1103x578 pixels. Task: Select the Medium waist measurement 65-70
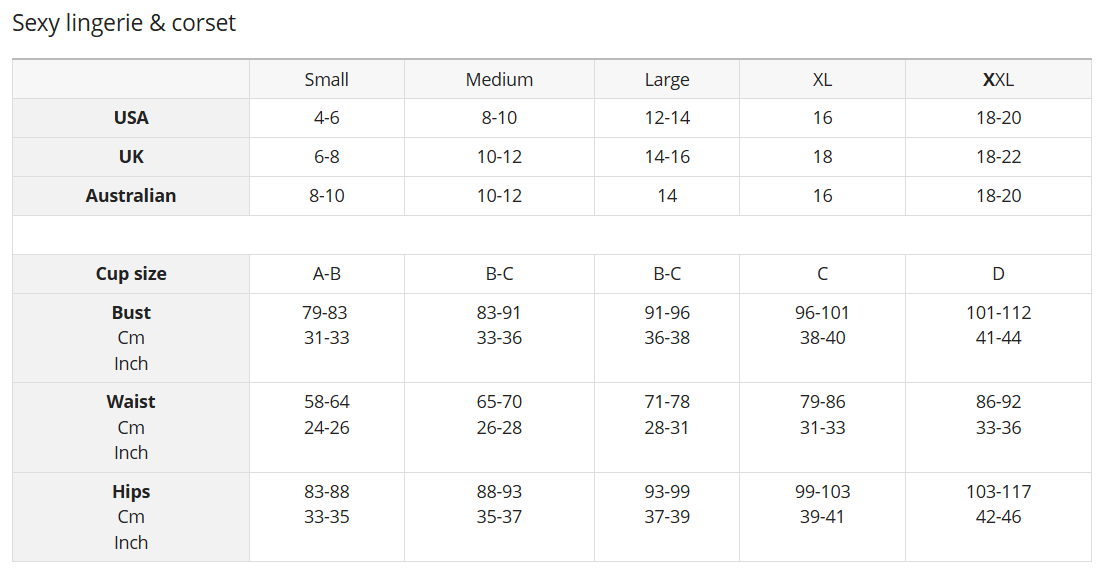point(499,402)
